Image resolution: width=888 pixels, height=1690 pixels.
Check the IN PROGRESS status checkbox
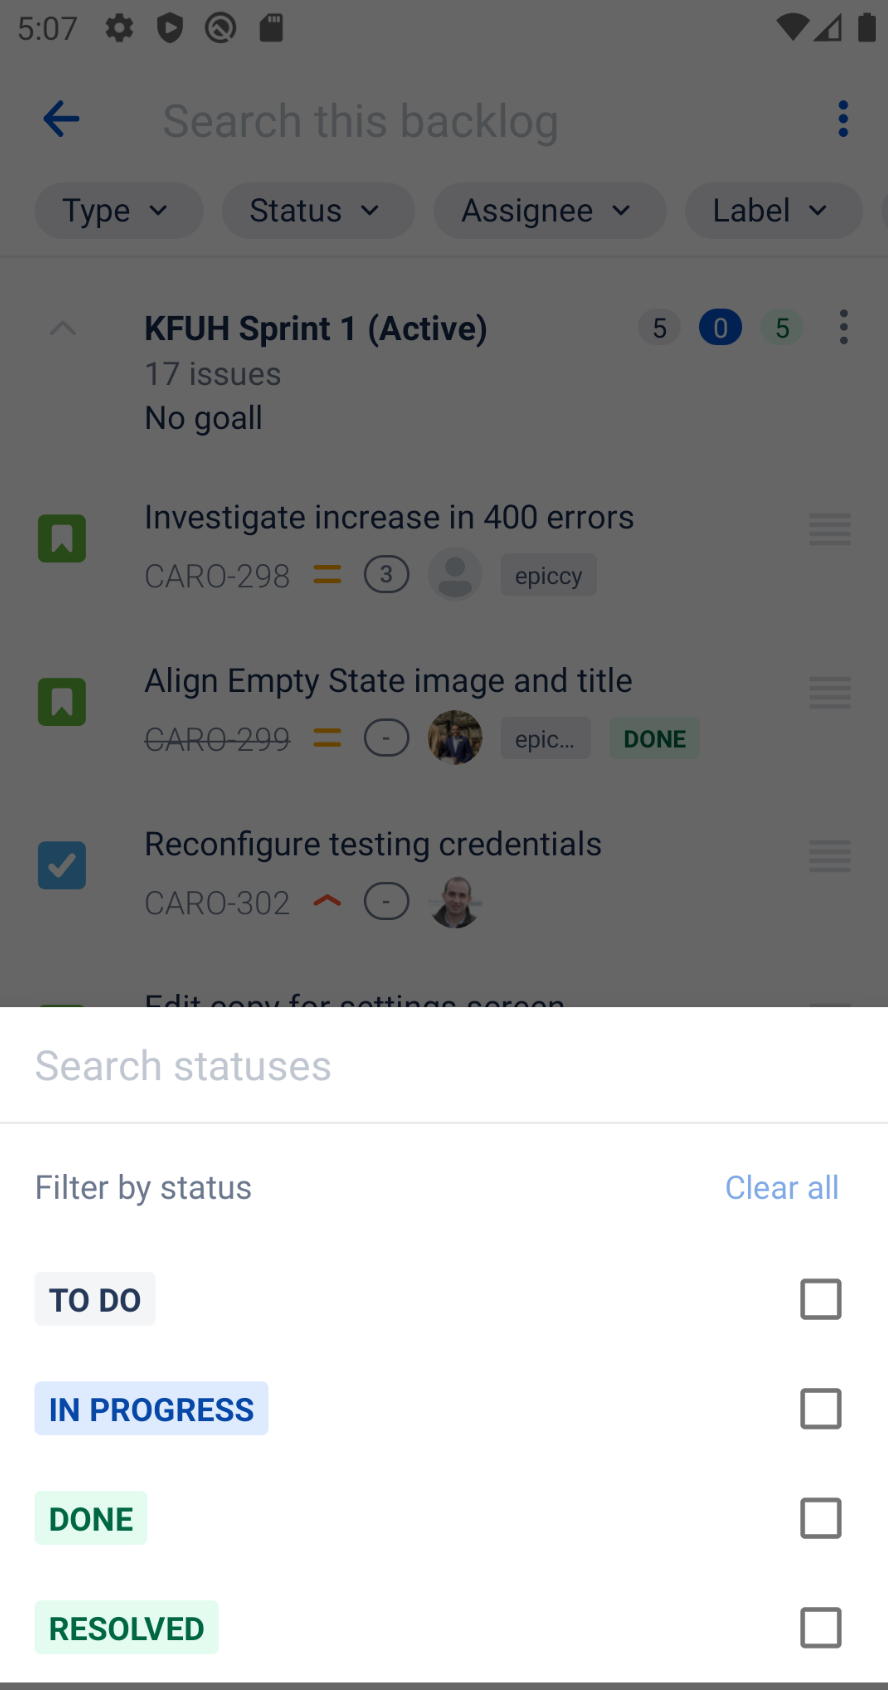(x=821, y=1409)
